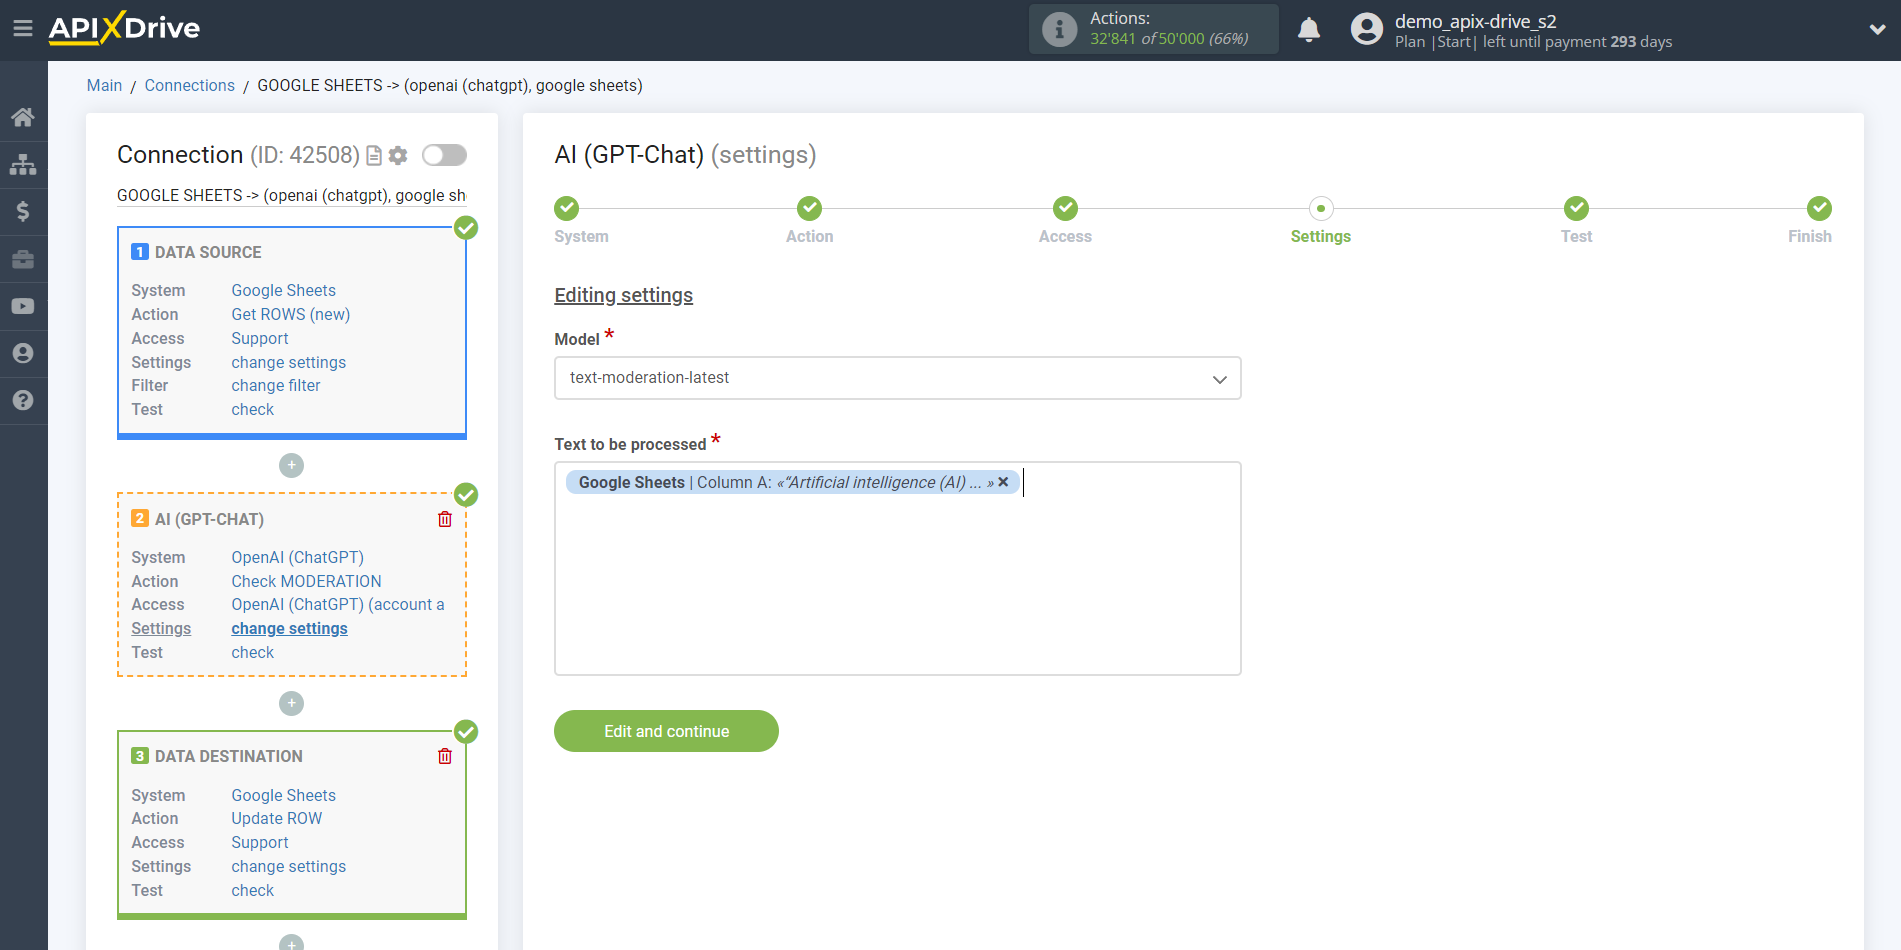The width and height of the screenshot is (1901, 950).
Task: Click the actions info icon
Action: pyautogui.click(x=1059, y=29)
